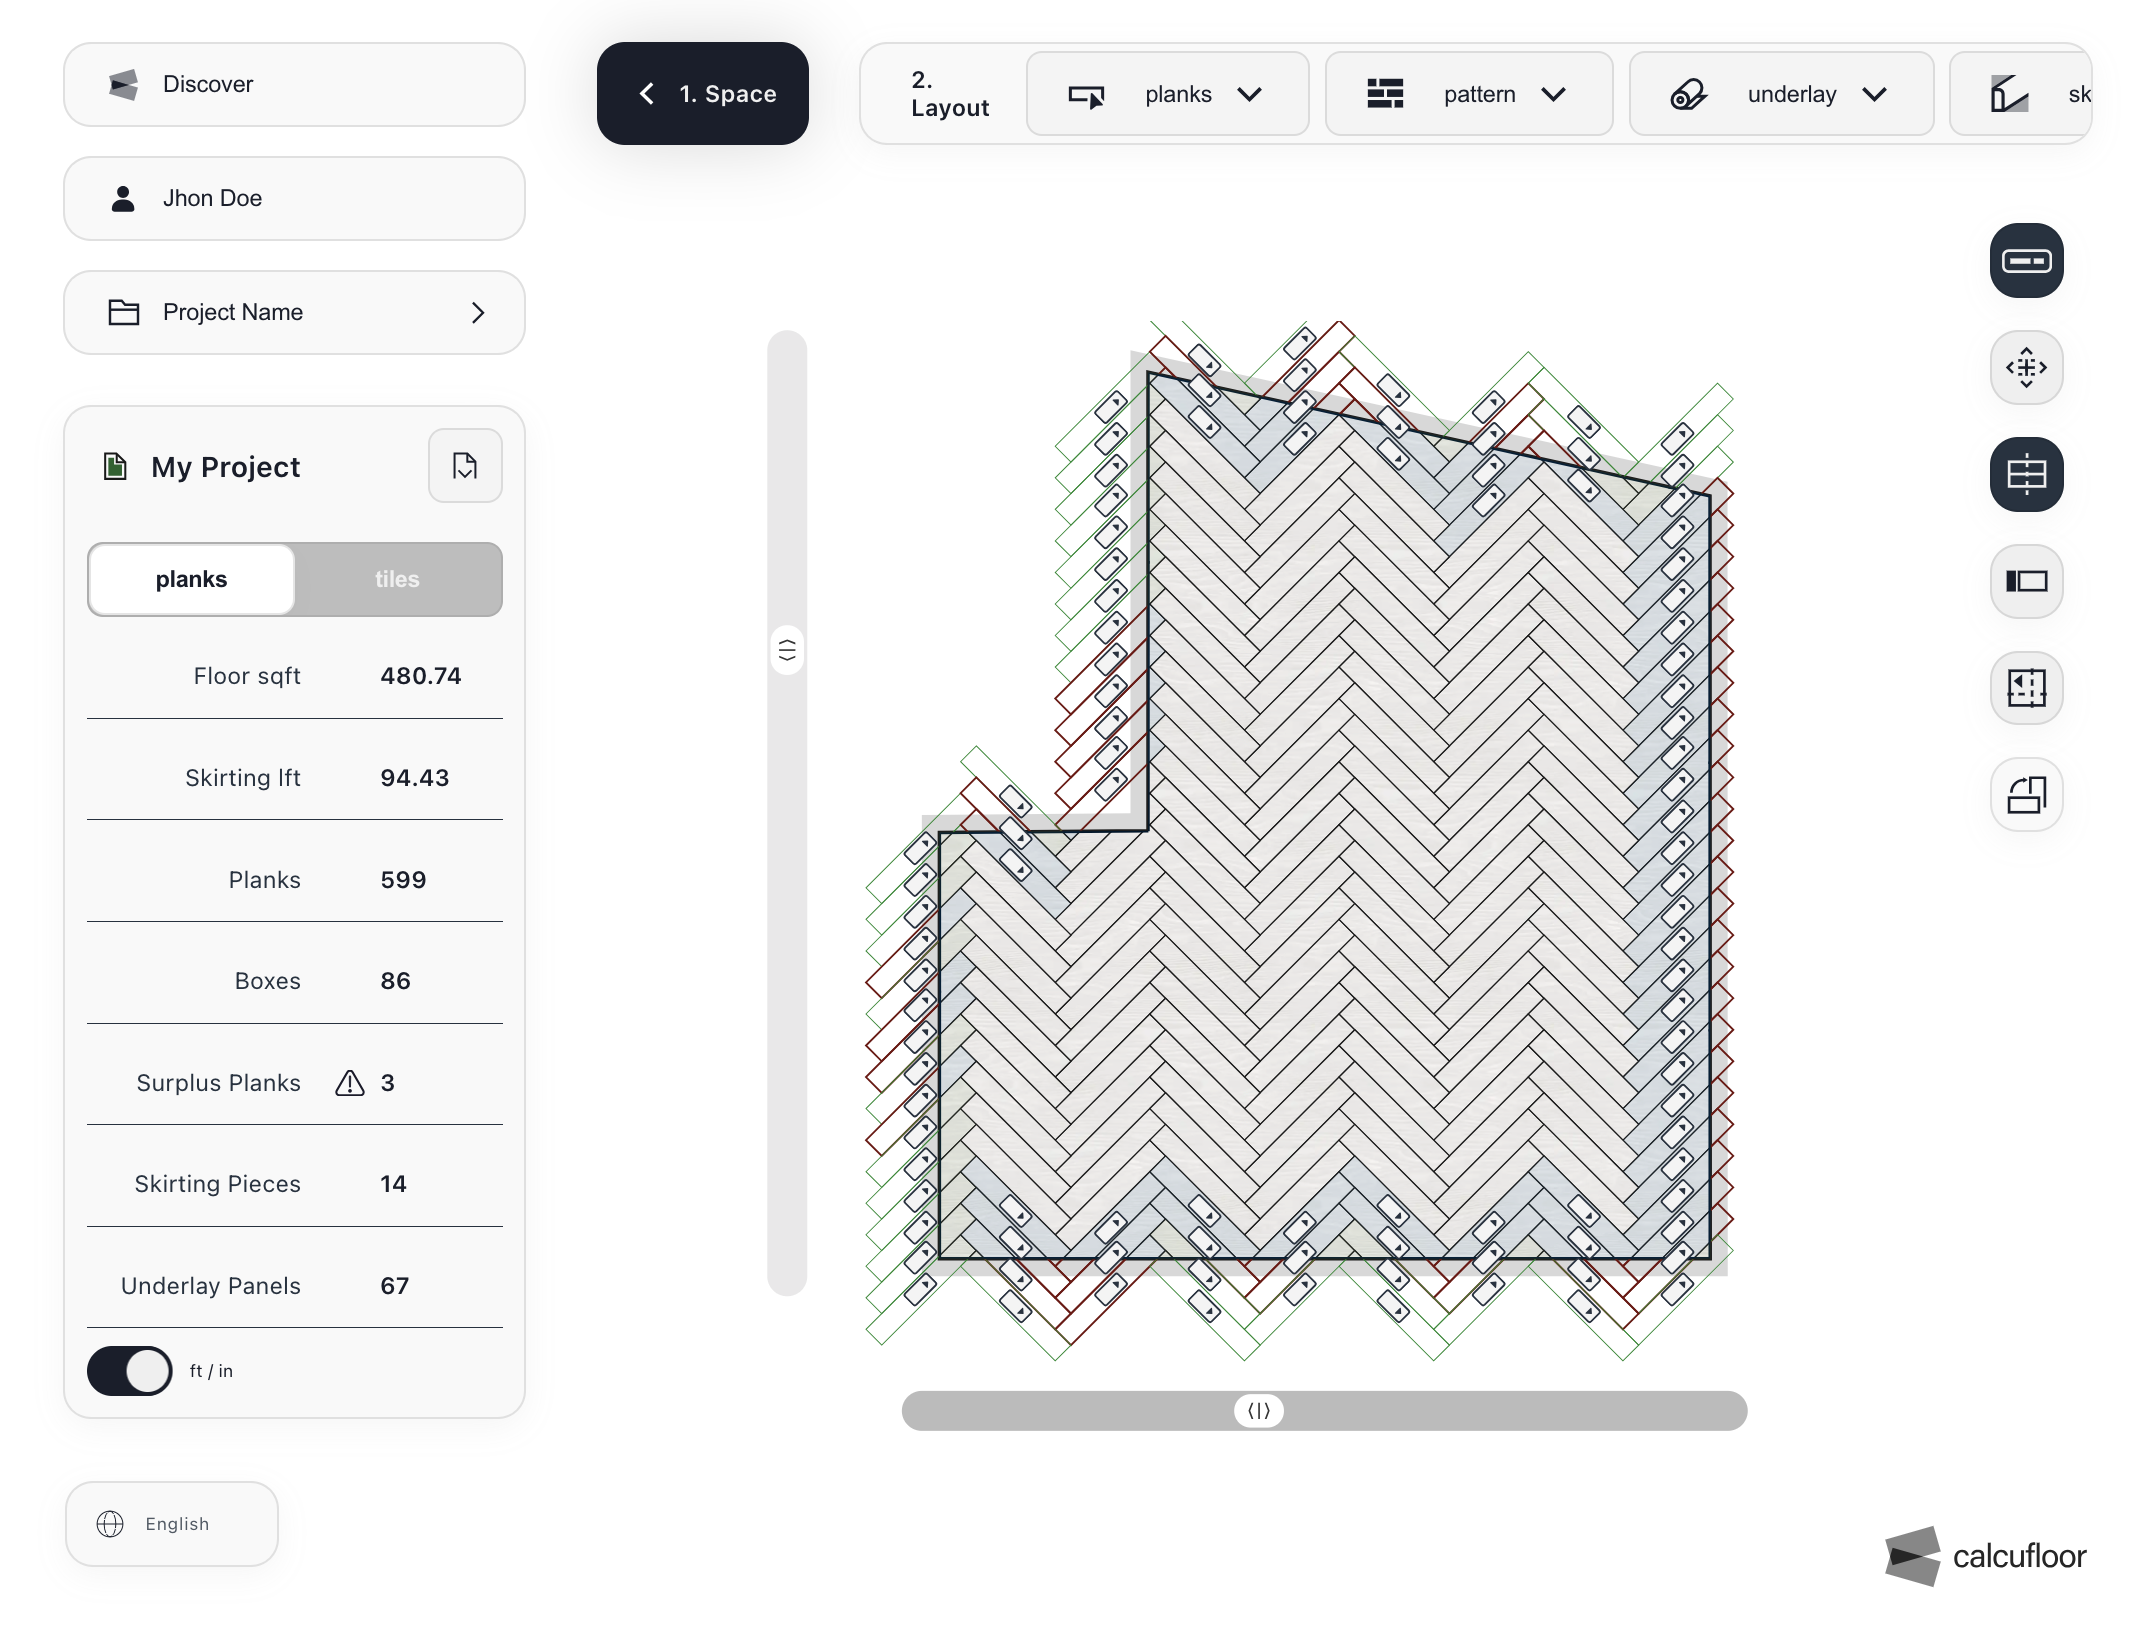Open the 2. Layout step

(944, 93)
